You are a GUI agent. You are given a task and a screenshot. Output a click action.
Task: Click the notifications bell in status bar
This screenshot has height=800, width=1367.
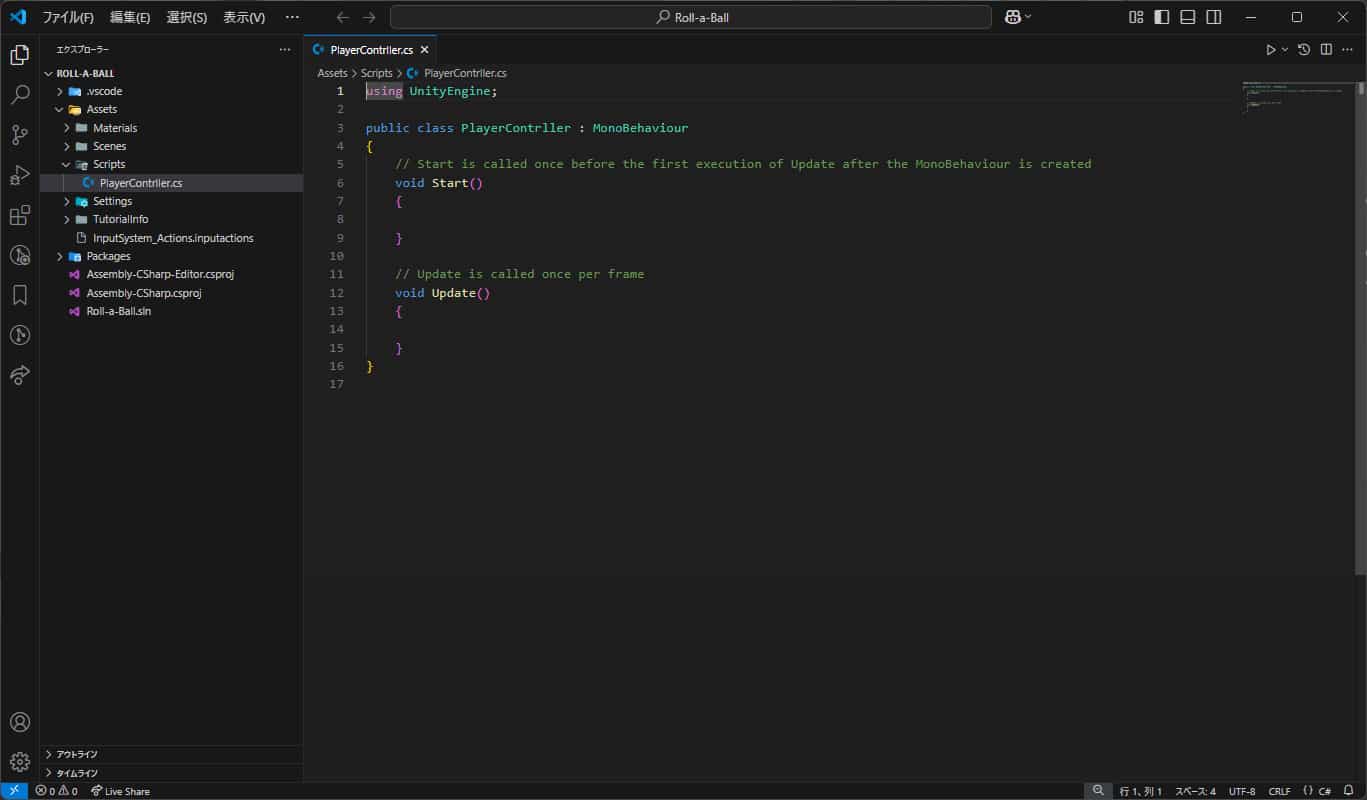coord(1348,791)
